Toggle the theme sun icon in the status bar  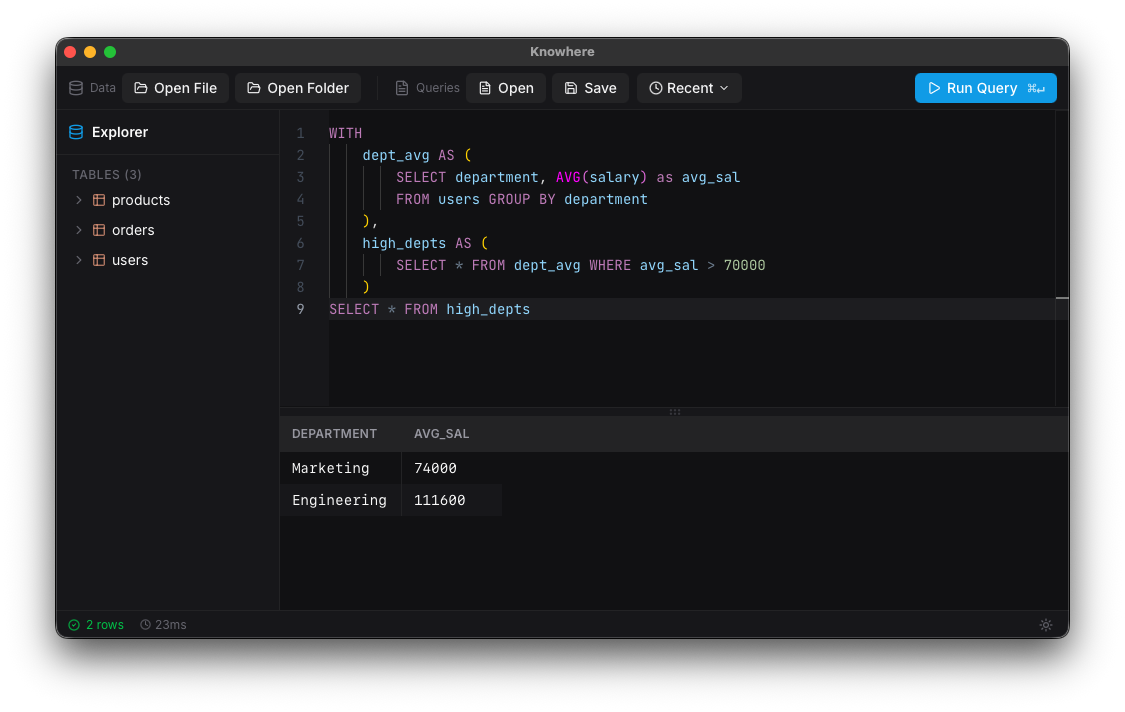(x=1046, y=624)
